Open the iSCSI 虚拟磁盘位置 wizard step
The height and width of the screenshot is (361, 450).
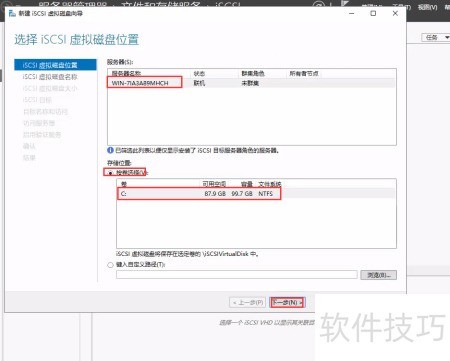point(55,65)
